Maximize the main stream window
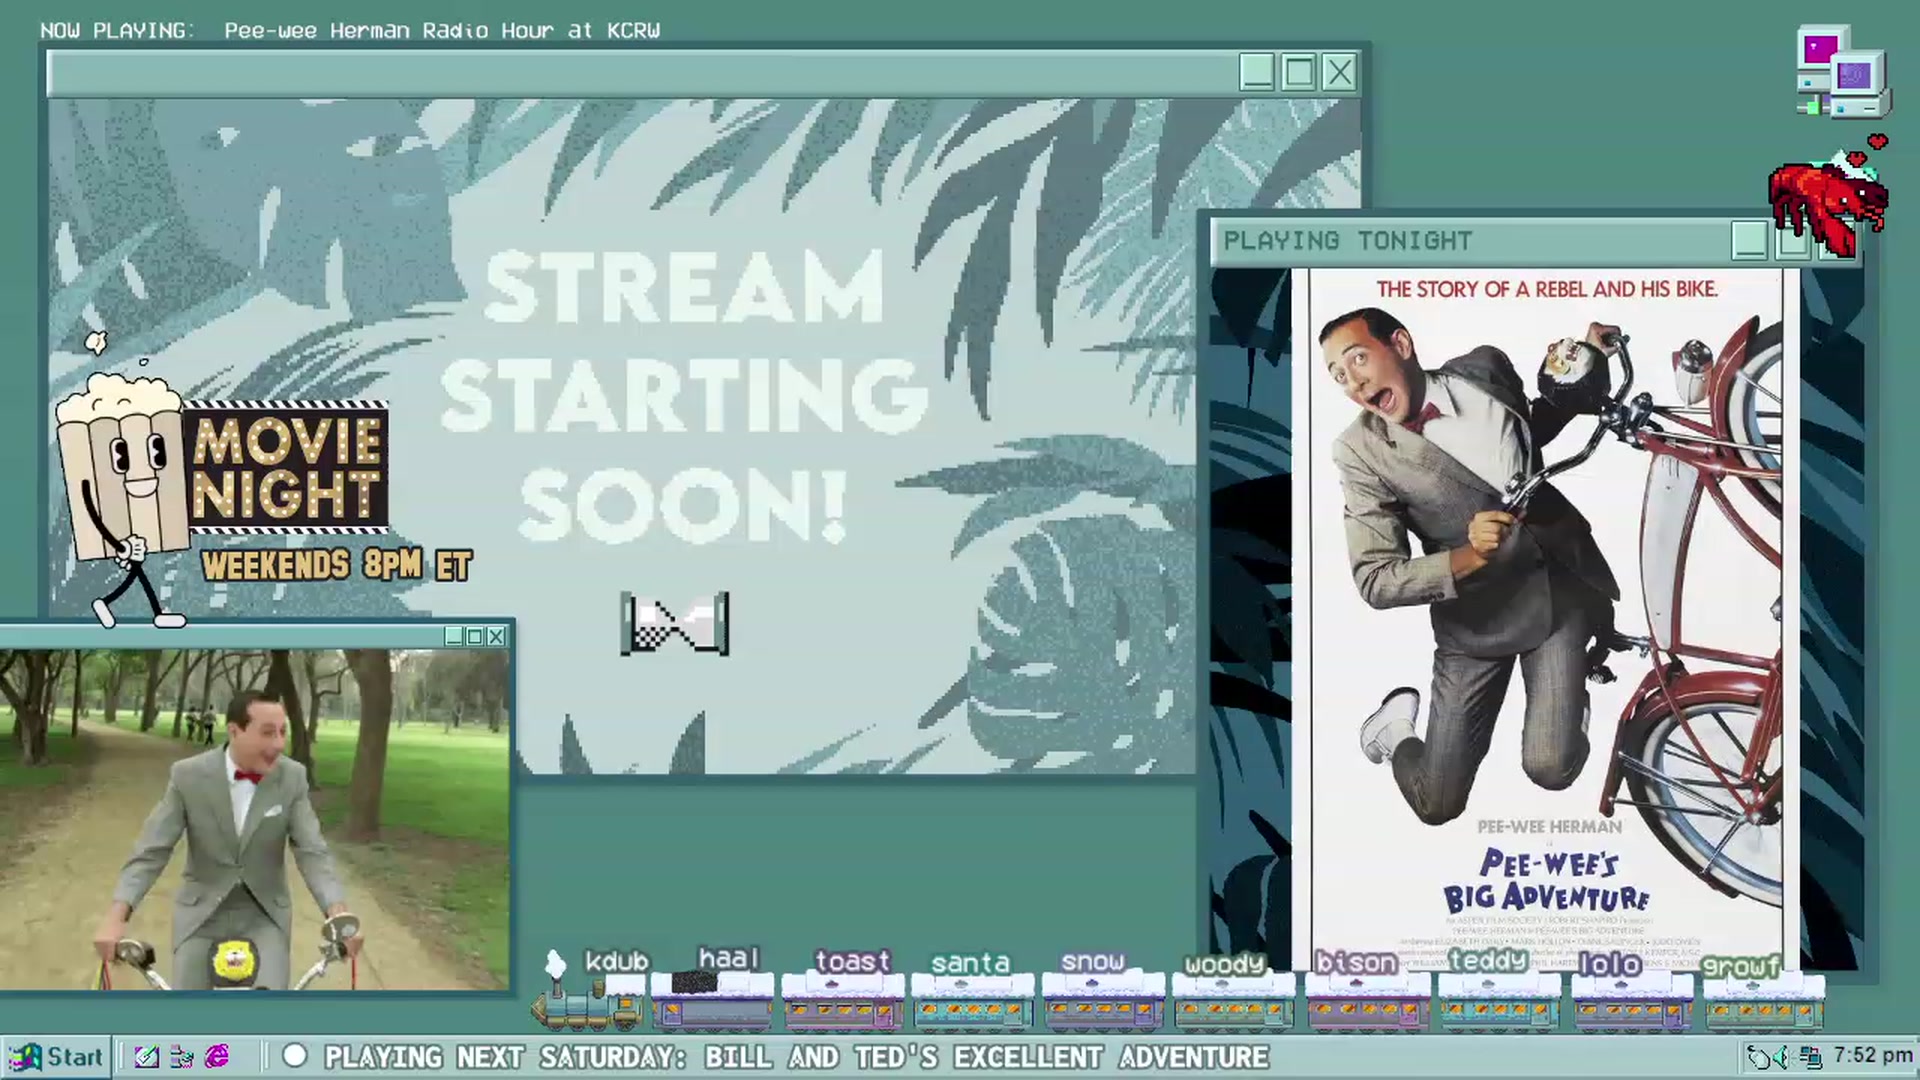 1298,72
